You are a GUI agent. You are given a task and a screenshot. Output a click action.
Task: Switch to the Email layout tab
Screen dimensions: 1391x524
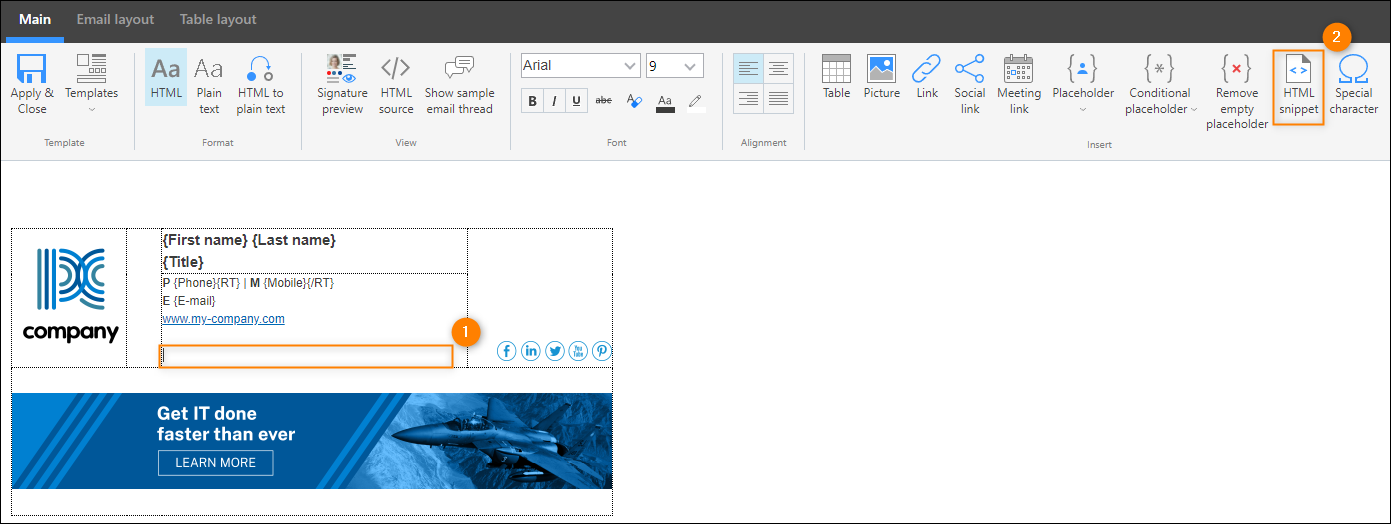pyautogui.click(x=116, y=20)
